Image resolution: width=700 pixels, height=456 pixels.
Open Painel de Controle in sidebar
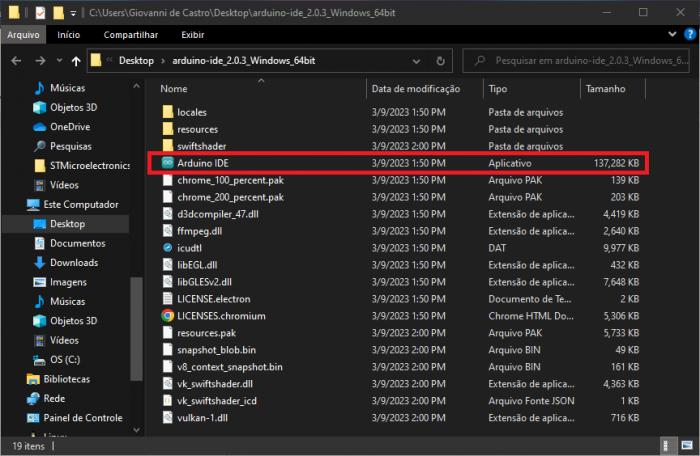(83, 418)
